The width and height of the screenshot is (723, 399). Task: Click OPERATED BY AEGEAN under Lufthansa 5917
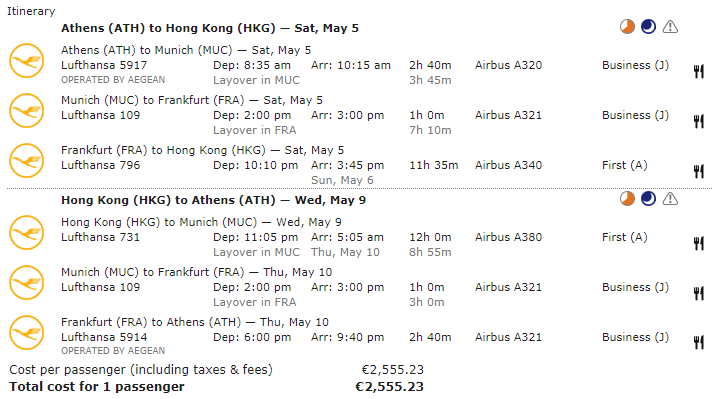[x=113, y=80]
